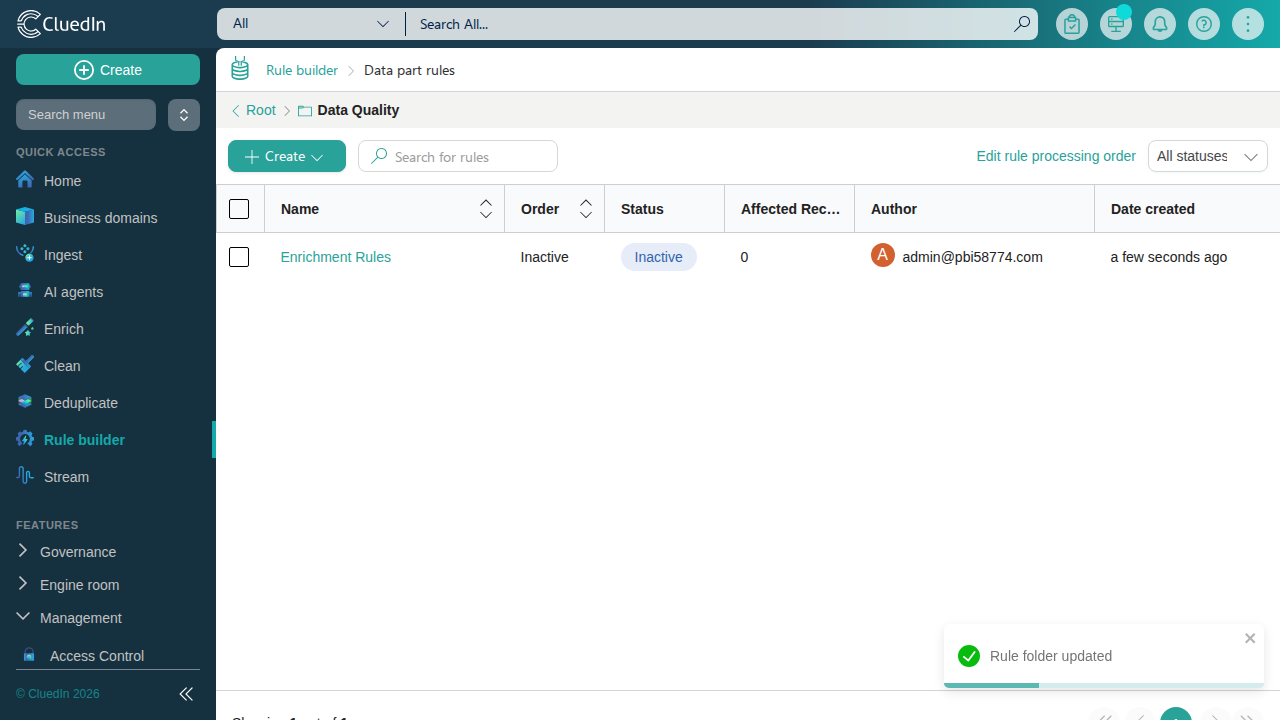Click Edit rule processing order link
The width and height of the screenshot is (1280, 720).
pos(1056,156)
